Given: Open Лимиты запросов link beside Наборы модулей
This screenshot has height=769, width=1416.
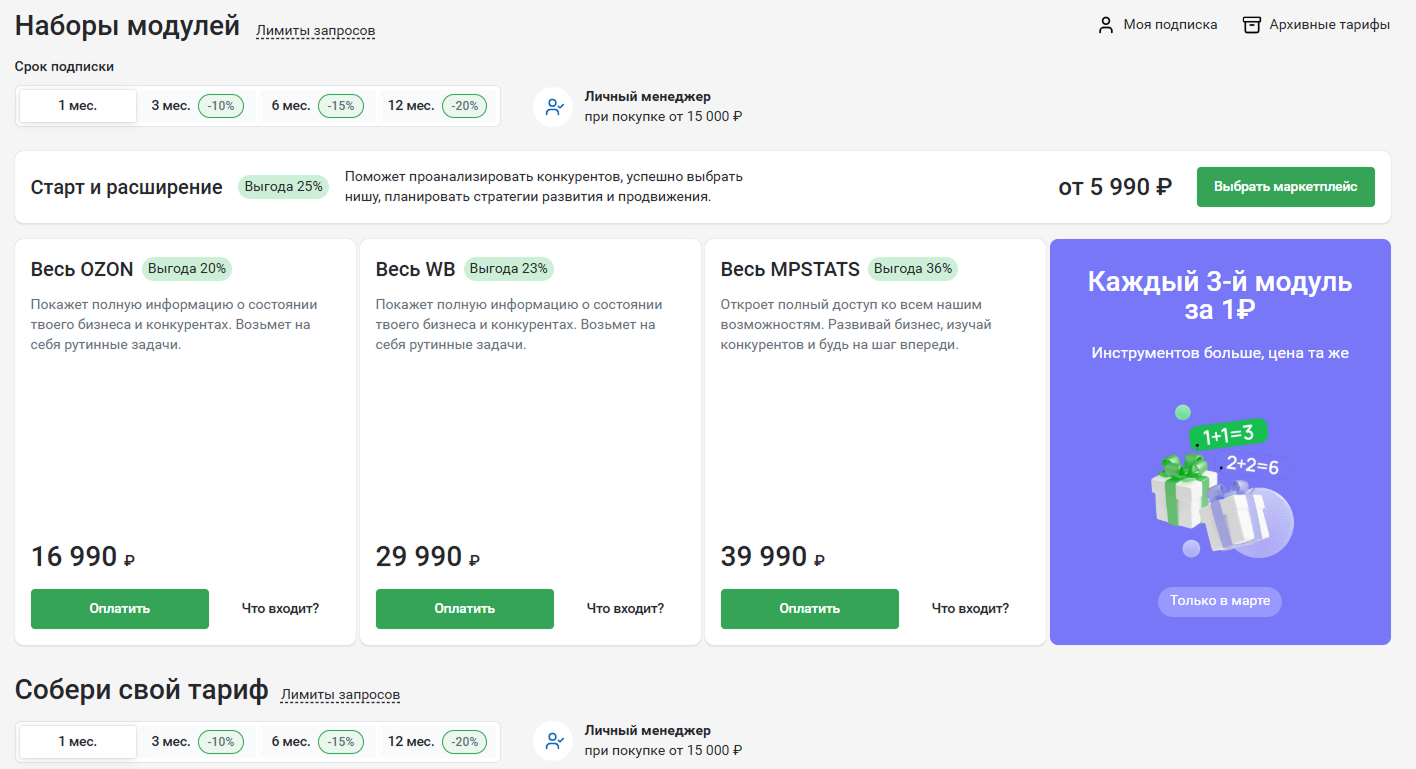Looking at the screenshot, I should pyautogui.click(x=316, y=31).
